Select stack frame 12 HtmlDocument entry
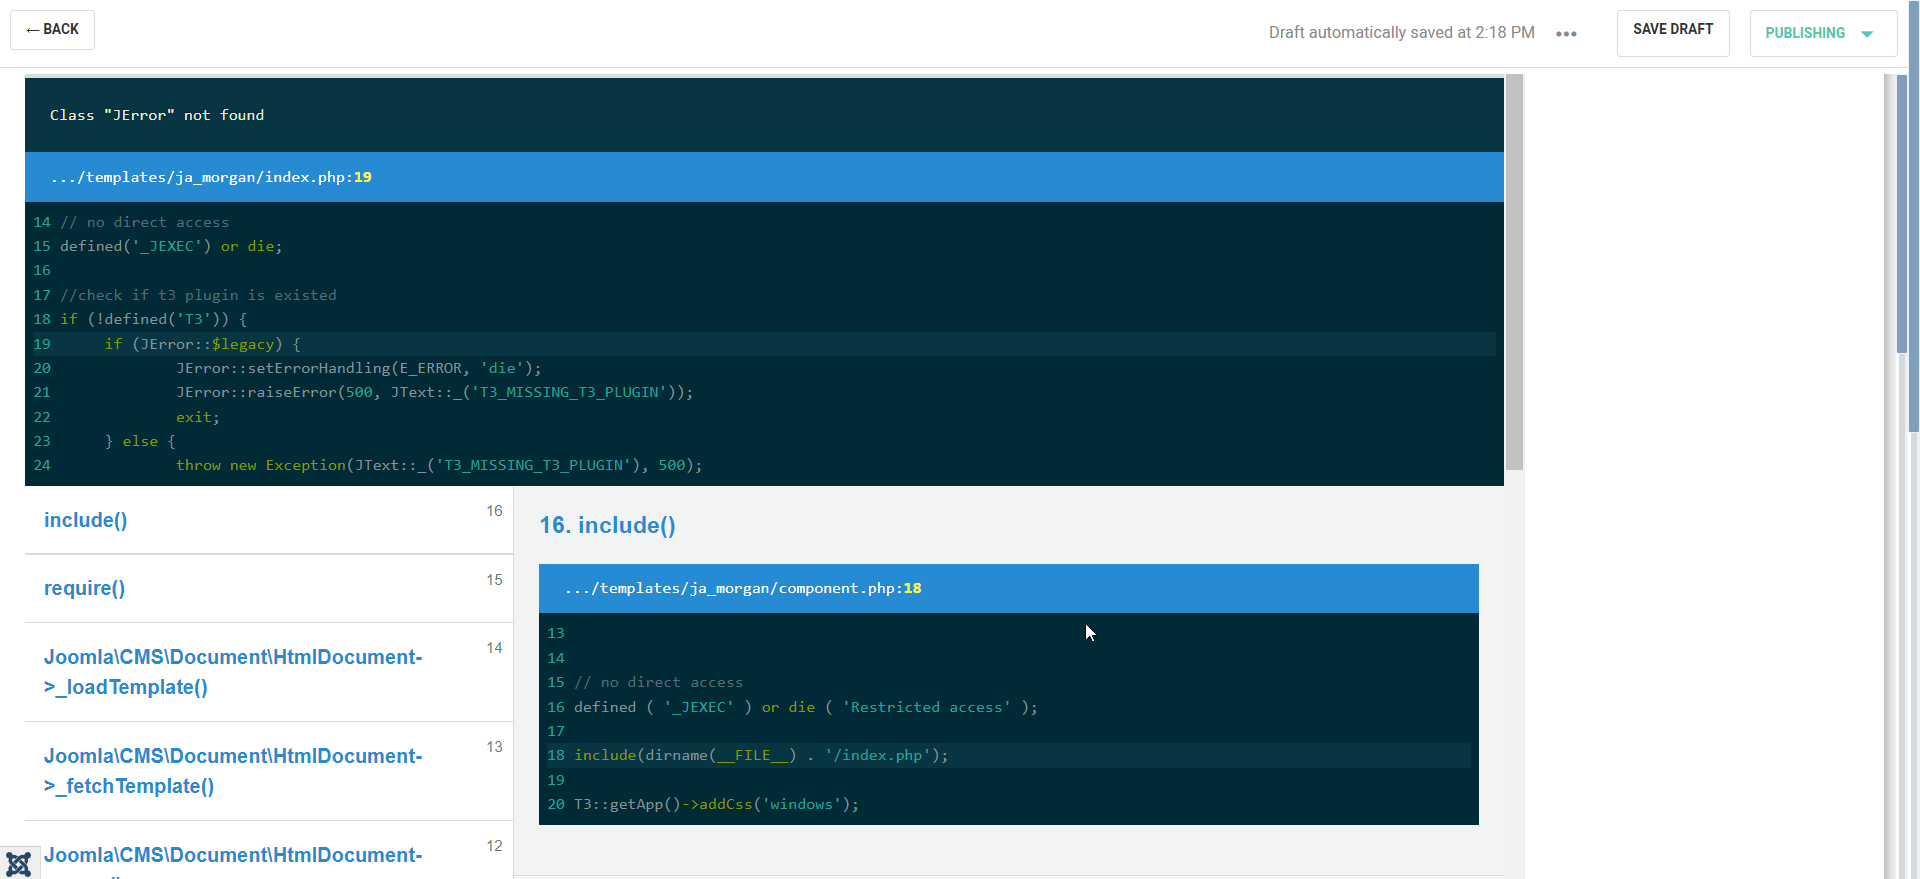This screenshot has height=879, width=1920. click(232, 856)
